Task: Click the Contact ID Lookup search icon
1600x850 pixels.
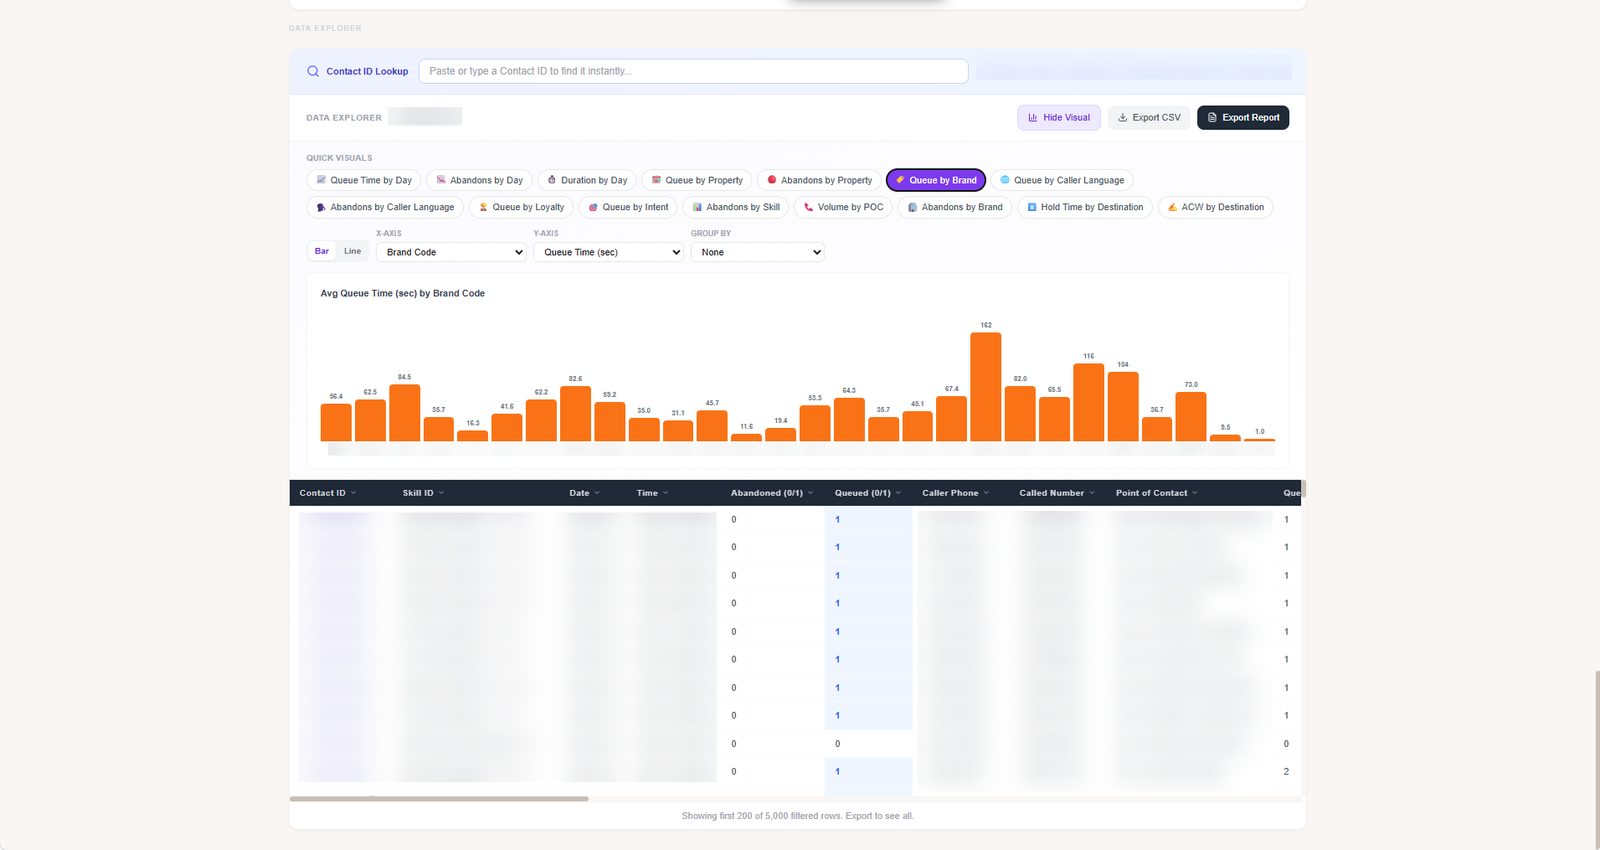Action: (x=313, y=71)
